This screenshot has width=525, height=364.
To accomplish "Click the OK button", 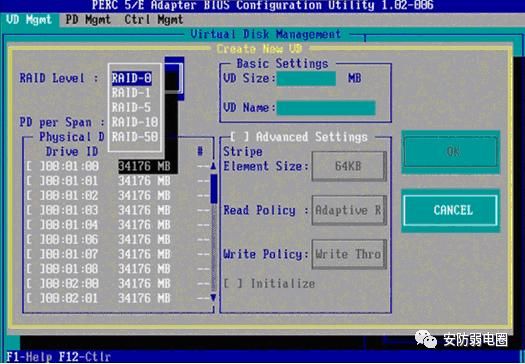I will [451, 152].
